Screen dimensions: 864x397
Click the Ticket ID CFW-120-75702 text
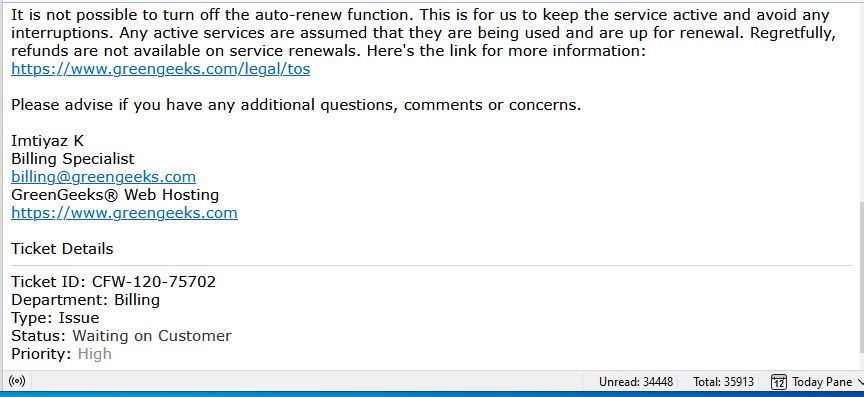[114, 282]
